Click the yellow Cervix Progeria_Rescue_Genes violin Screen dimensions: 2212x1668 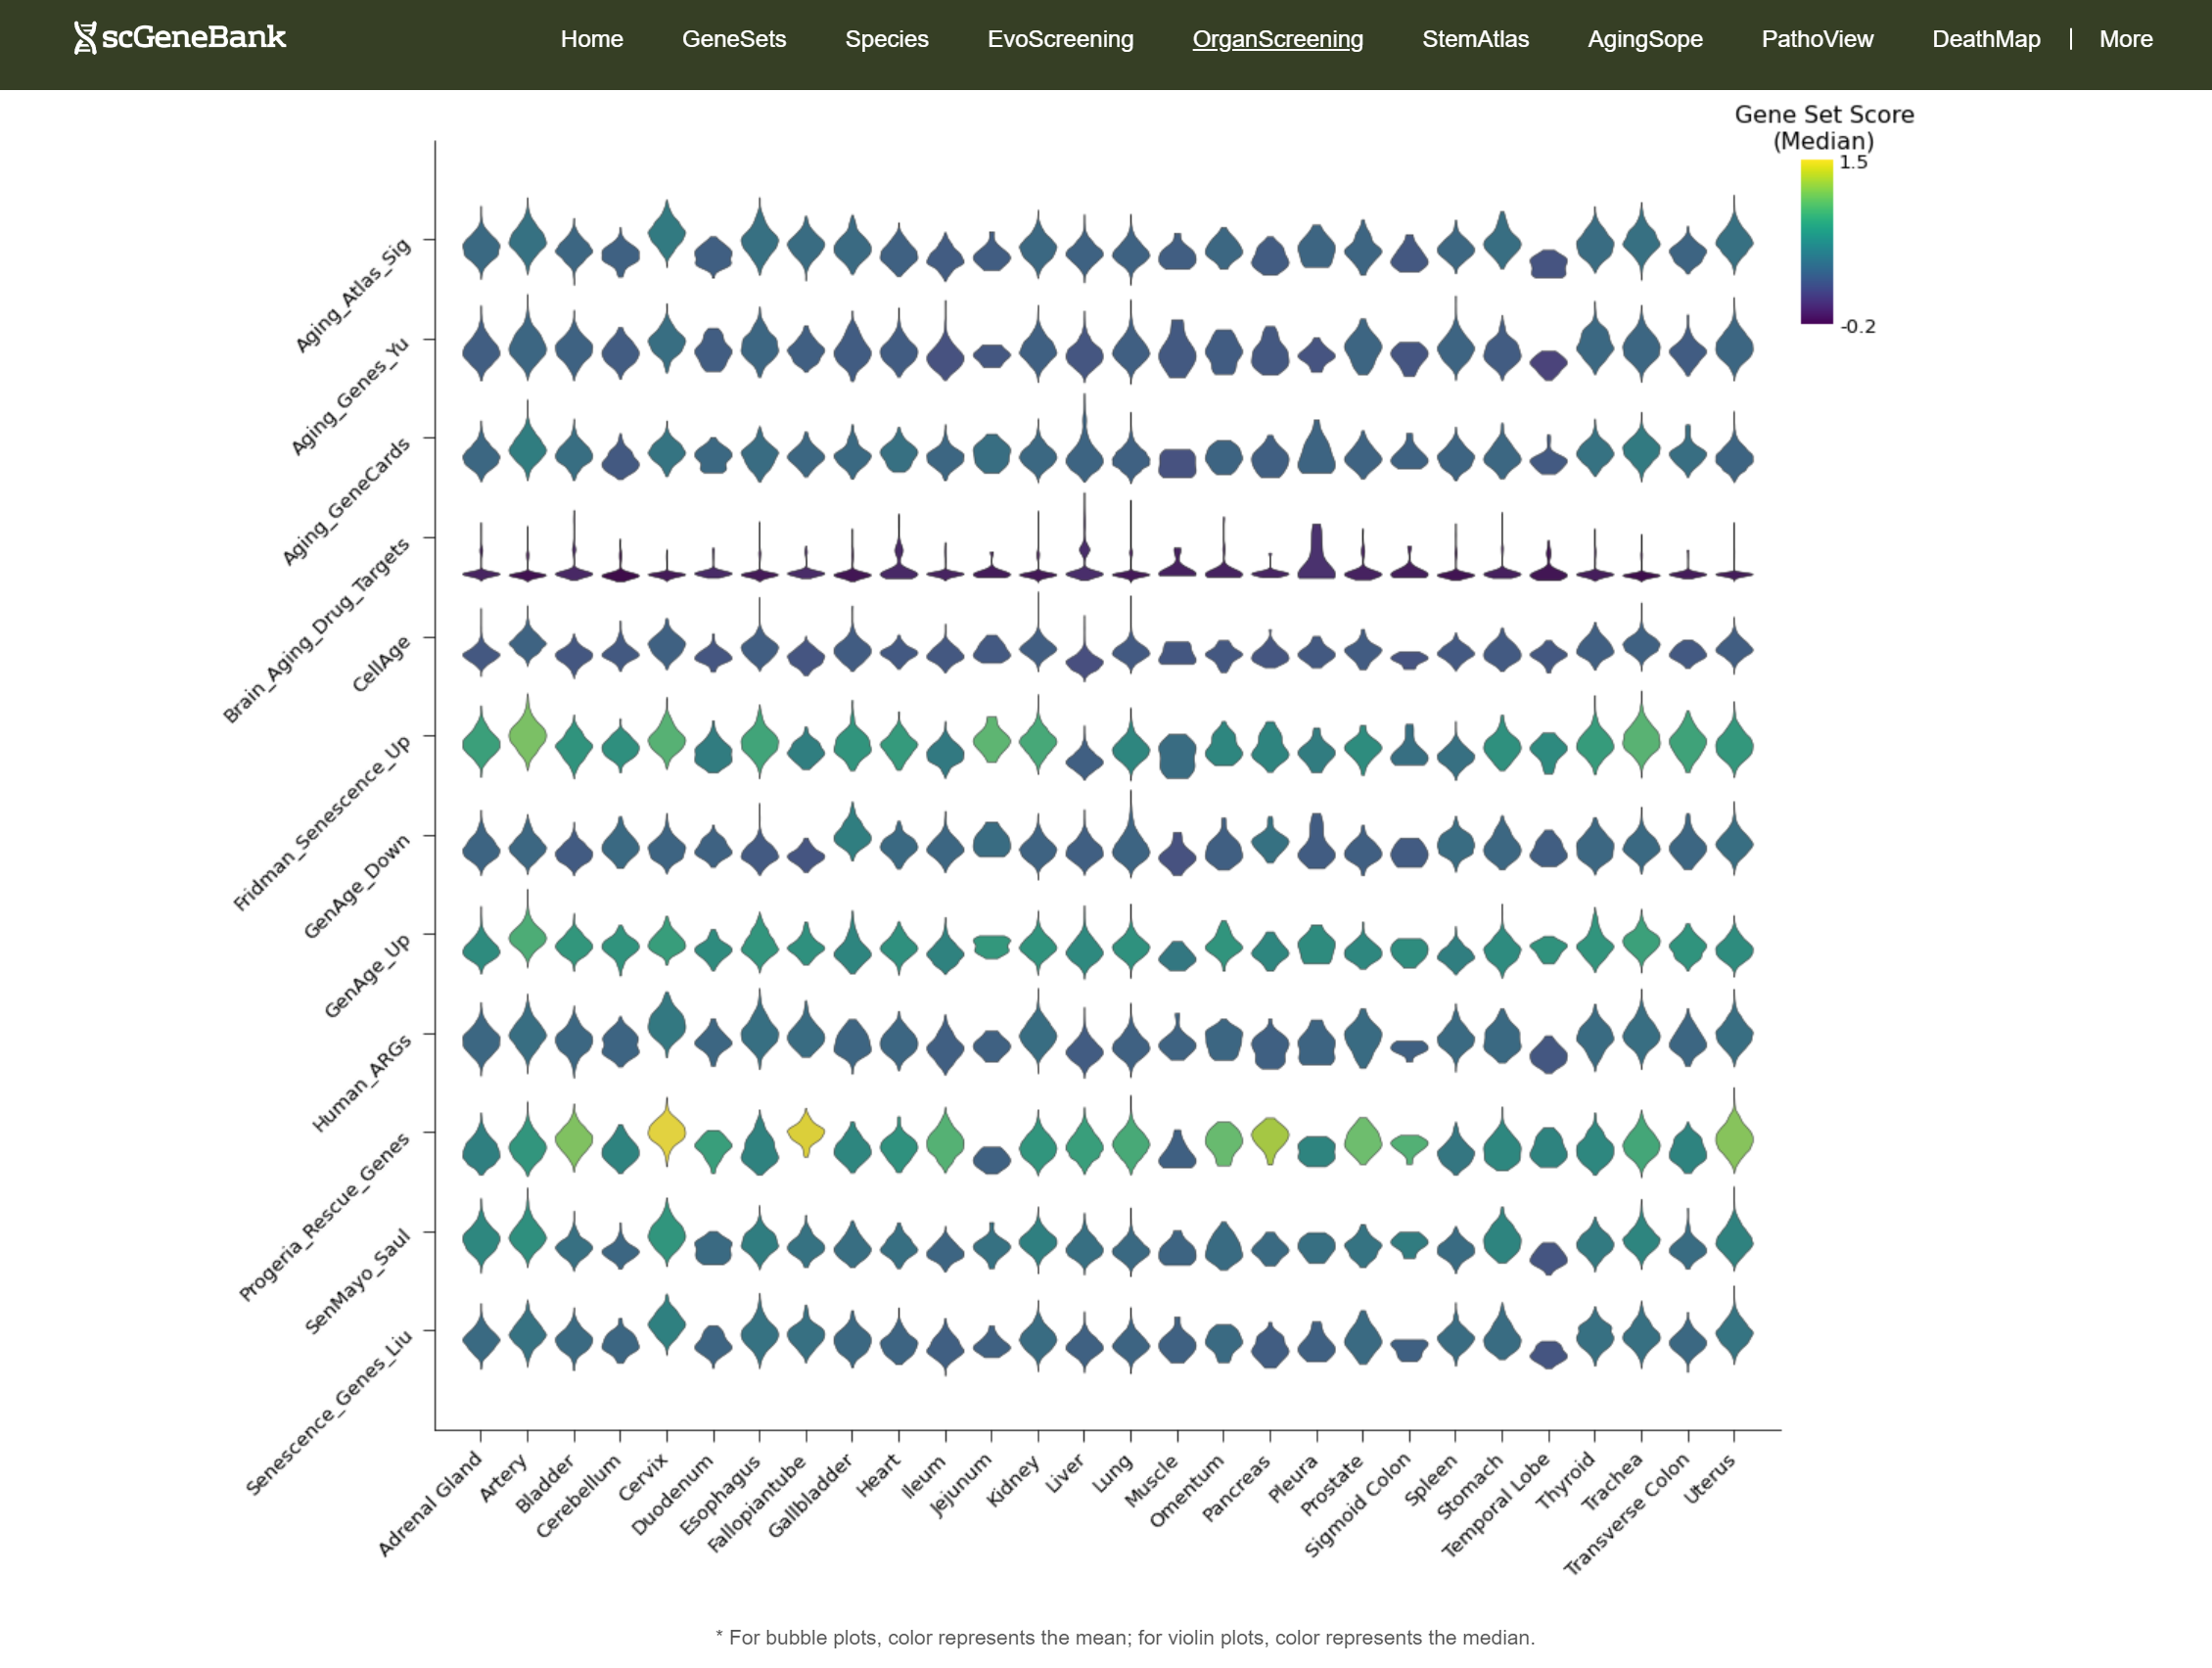667,1133
